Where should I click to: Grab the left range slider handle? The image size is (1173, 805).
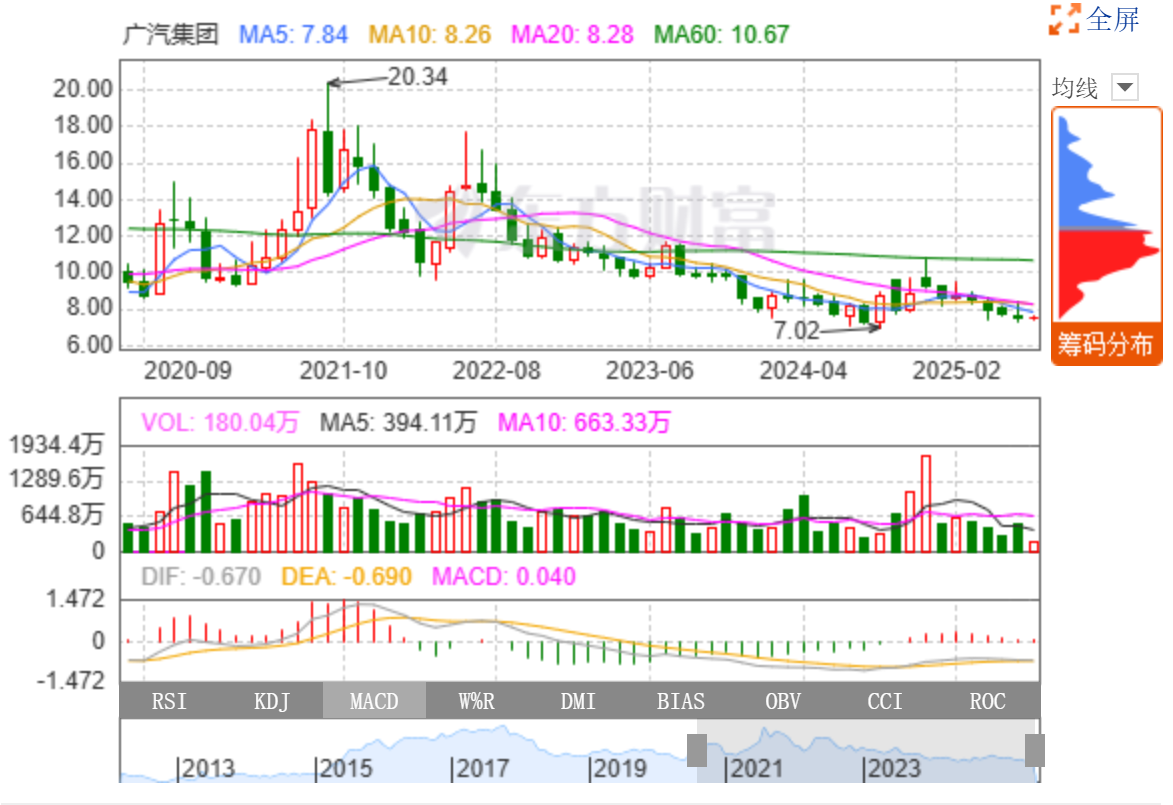tap(697, 750)
